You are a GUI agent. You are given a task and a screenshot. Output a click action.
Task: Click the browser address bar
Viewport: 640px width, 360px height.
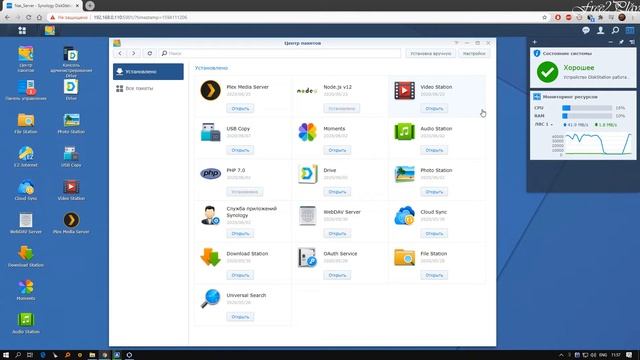[294, 18]
